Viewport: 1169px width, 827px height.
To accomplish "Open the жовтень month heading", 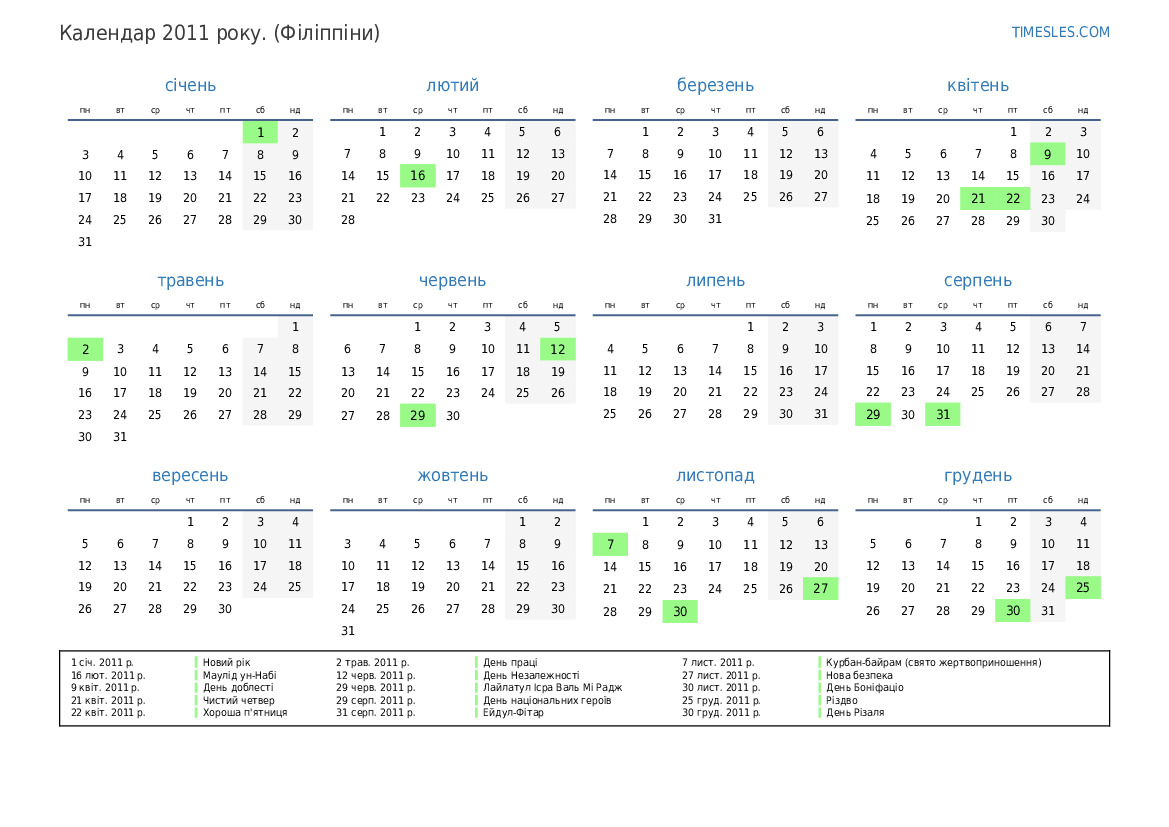I will [x=452, y=476].
